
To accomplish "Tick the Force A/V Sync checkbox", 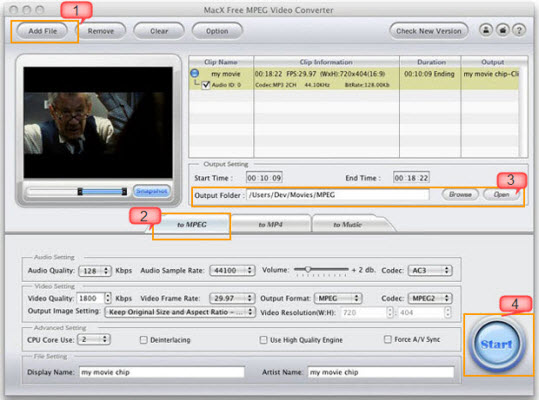I will coord(387,340).
